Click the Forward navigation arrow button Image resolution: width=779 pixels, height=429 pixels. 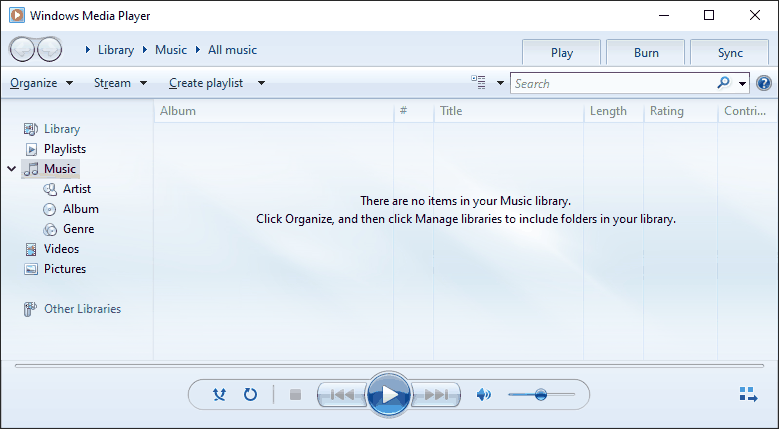pyautogui.click(x=49, y=50)
